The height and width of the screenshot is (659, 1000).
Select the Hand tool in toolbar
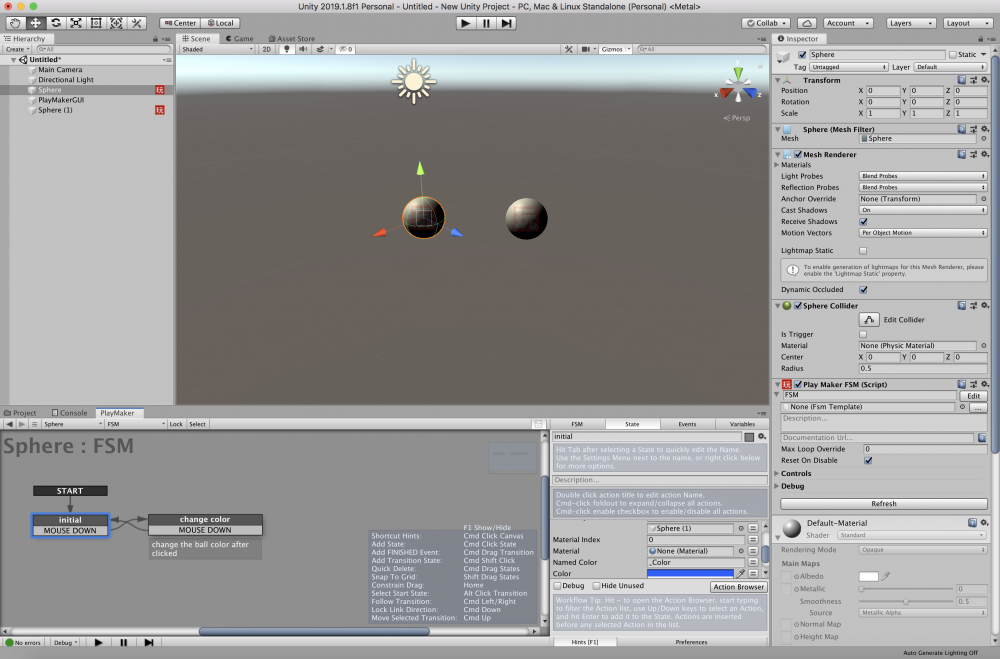15,23
